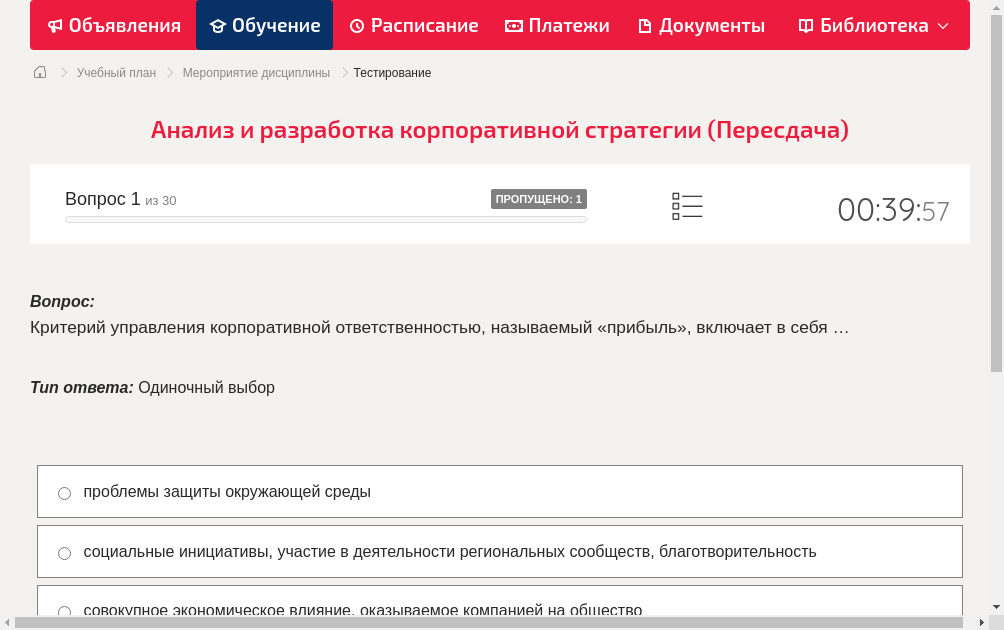Go to Расписание section
1004x630 pixels.
(x=414, y=26)
